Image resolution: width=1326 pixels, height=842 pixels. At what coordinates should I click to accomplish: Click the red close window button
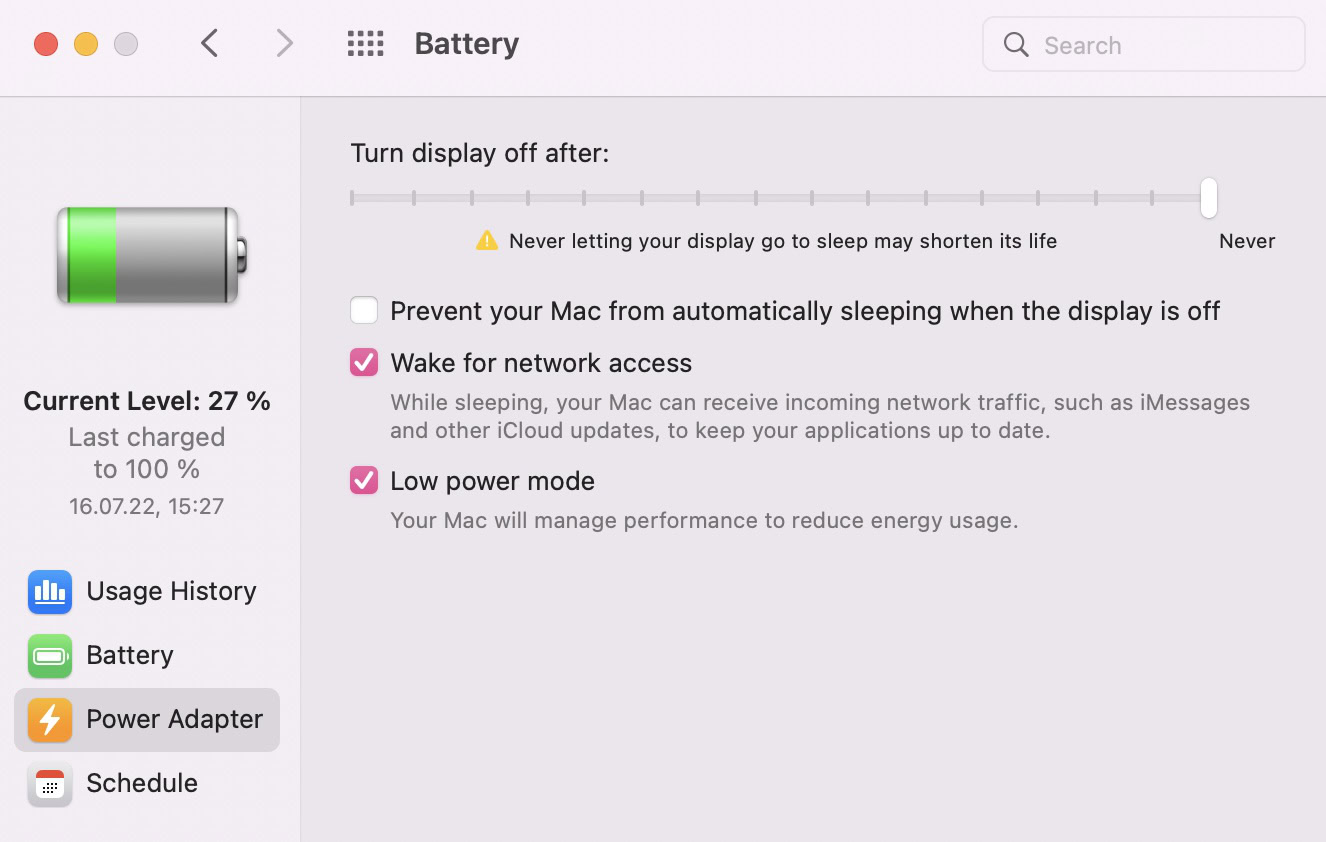46,44
